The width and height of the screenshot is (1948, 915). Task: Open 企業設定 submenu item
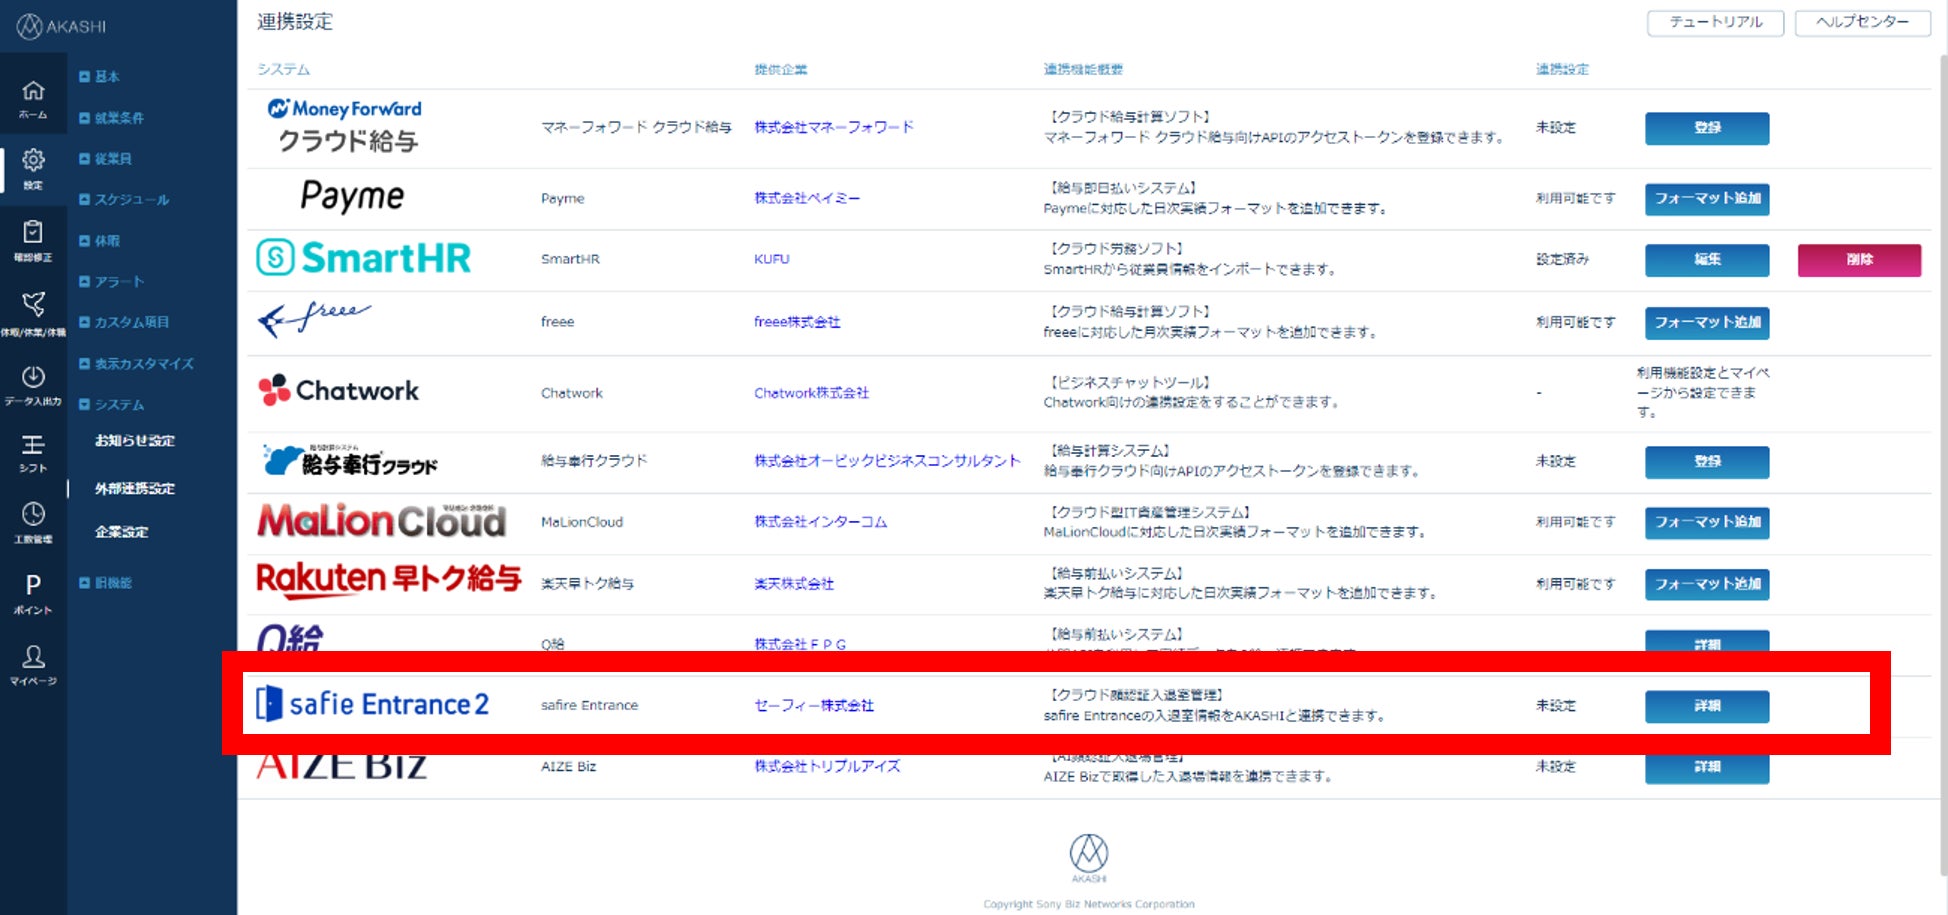(x=122, y=532)
